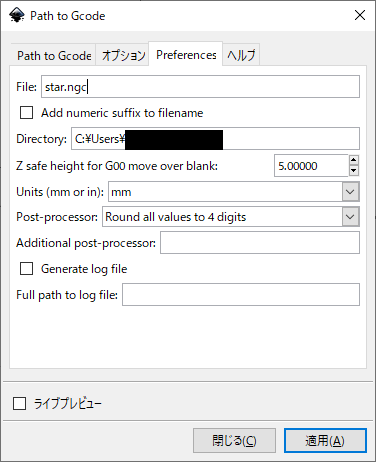Switch to the Path to Gcode tab
The image size is (376, 462).
pyautogui.click(x=54, y=55)
